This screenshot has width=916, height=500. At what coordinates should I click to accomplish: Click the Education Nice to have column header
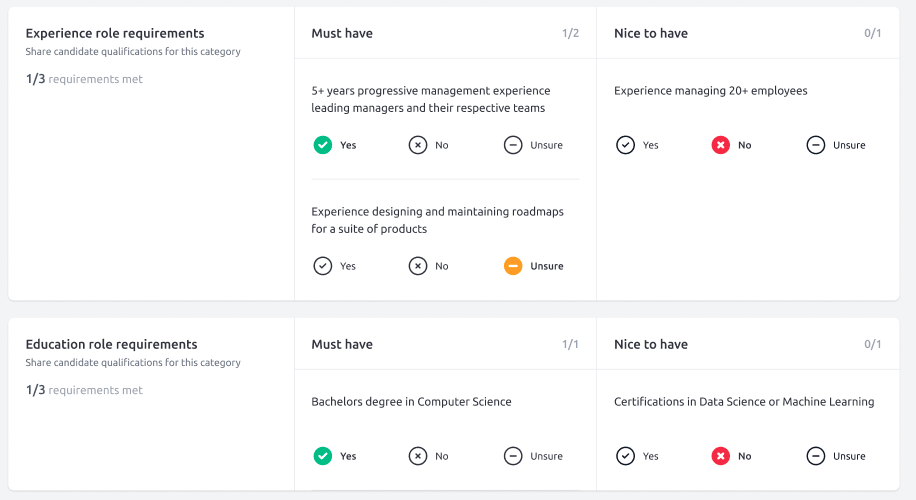(x=651, y=344)
